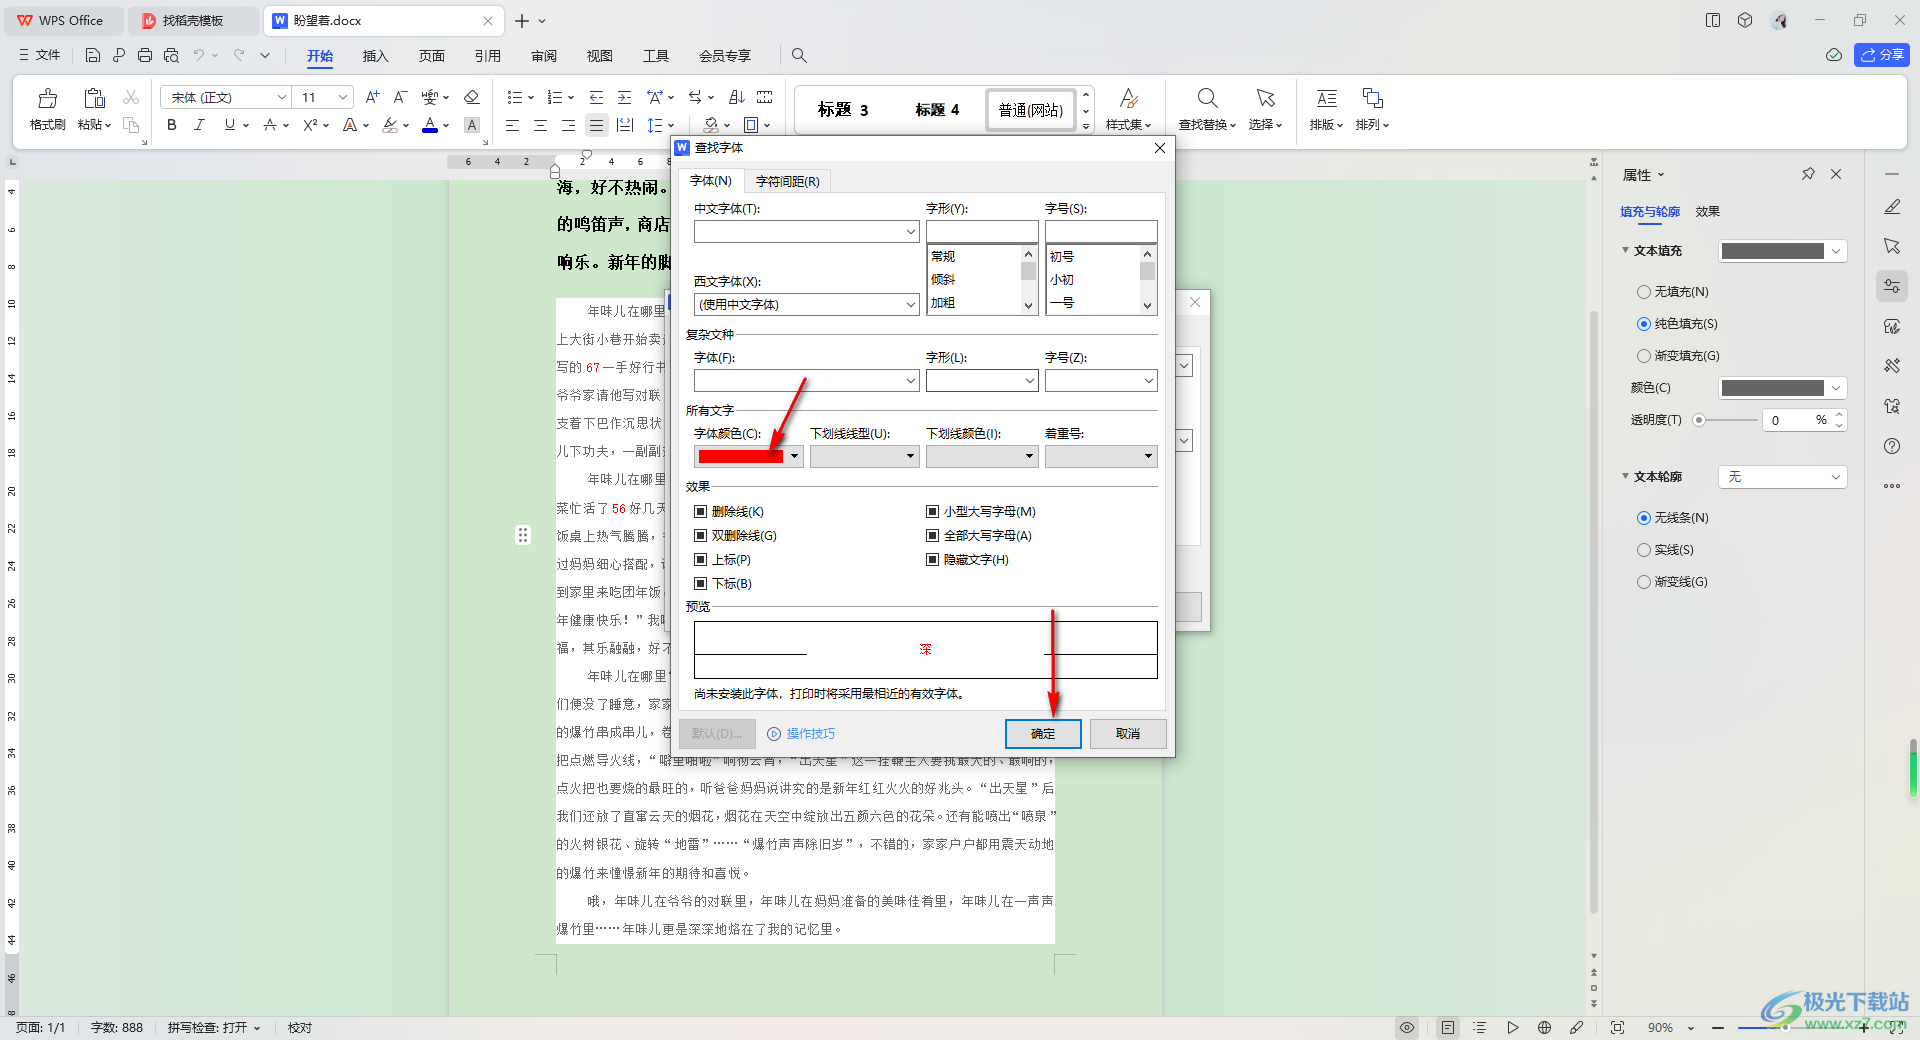Click the Format Painter icon
The height and width of the screenshot is (1040, 1920).
(47, 98)
